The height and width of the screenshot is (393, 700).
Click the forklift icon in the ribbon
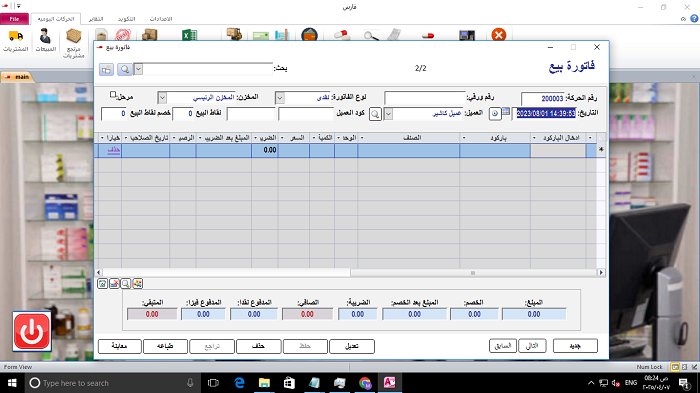[x=234, y=34]
